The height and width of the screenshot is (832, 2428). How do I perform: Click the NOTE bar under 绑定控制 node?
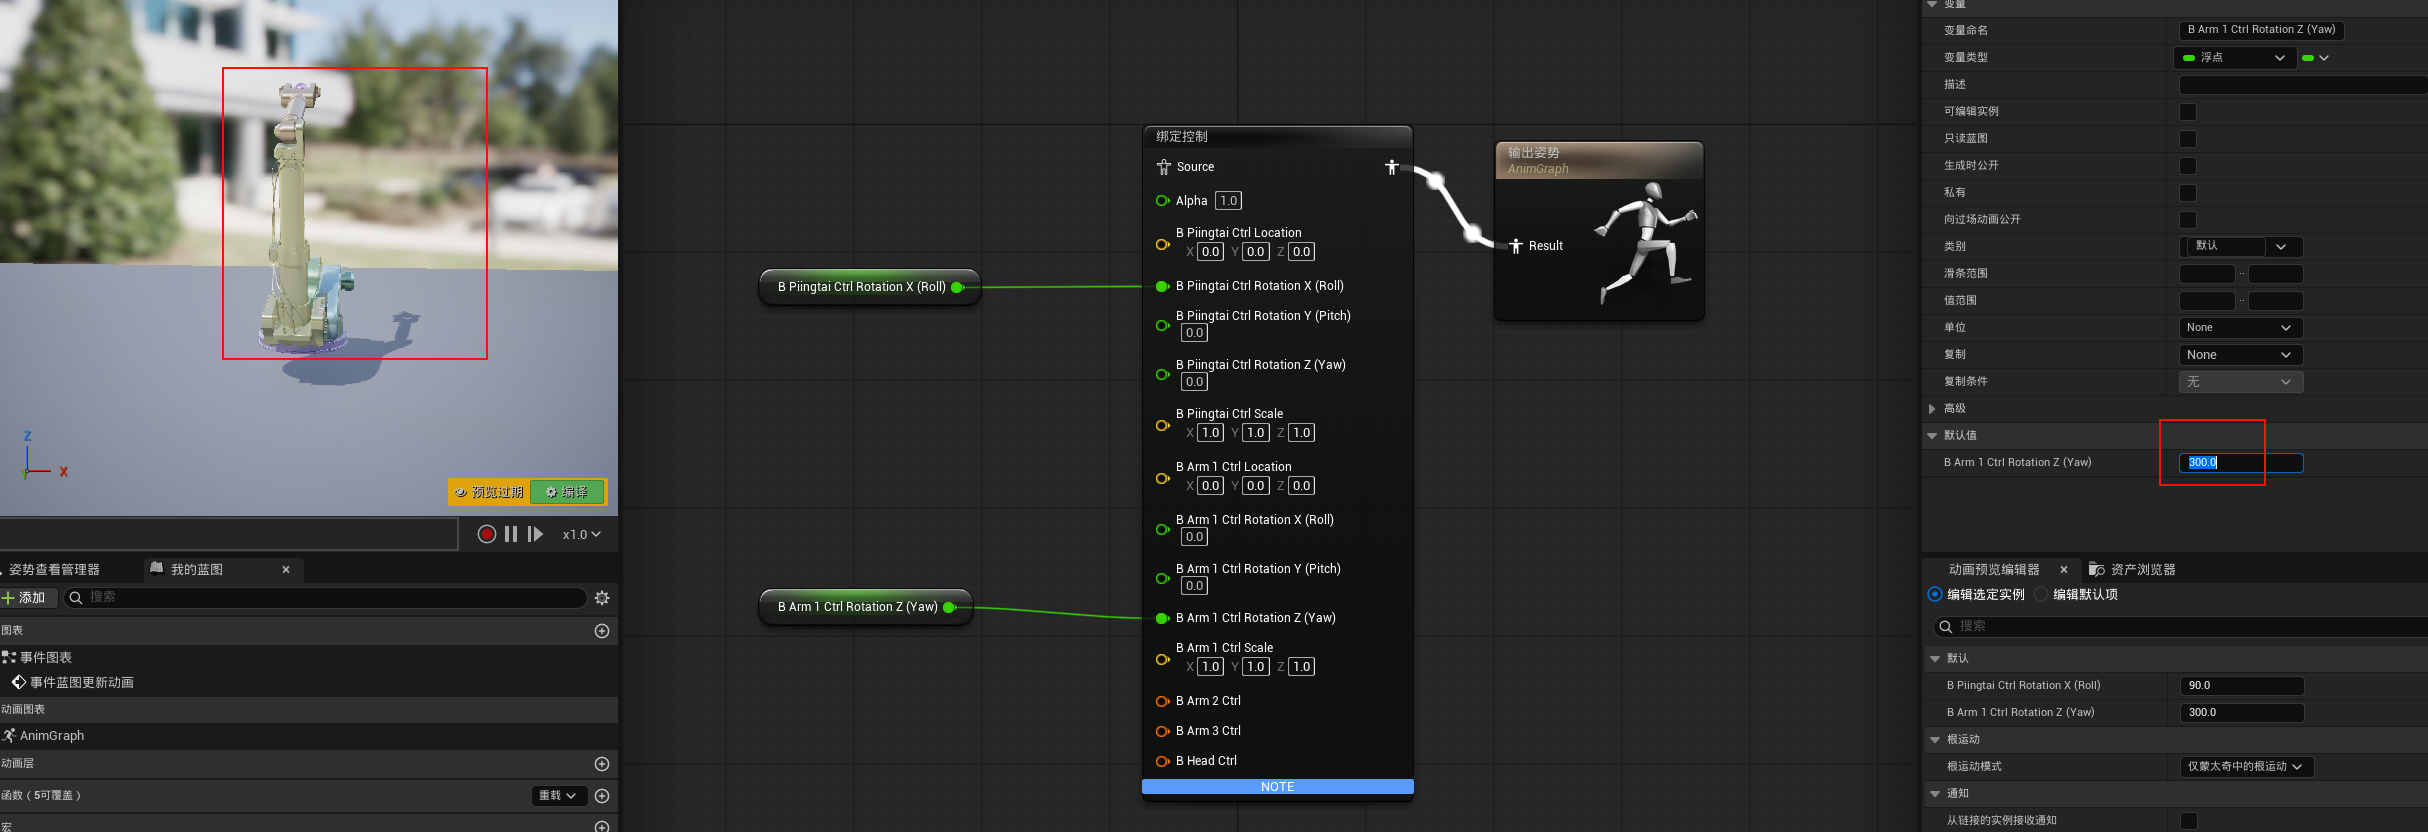coord(1278,787)
